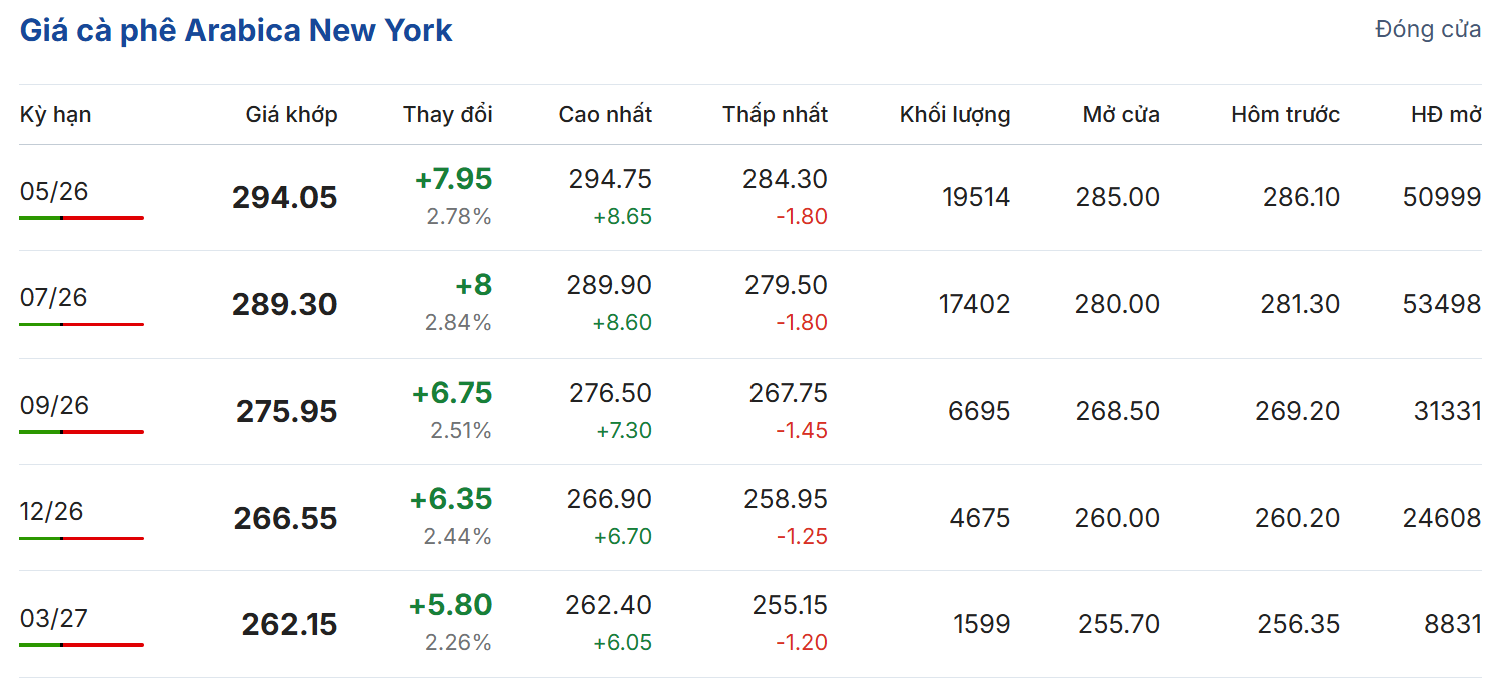
Task: Click the 'Thay đổi' column header
Action: (x=447, y=115)
